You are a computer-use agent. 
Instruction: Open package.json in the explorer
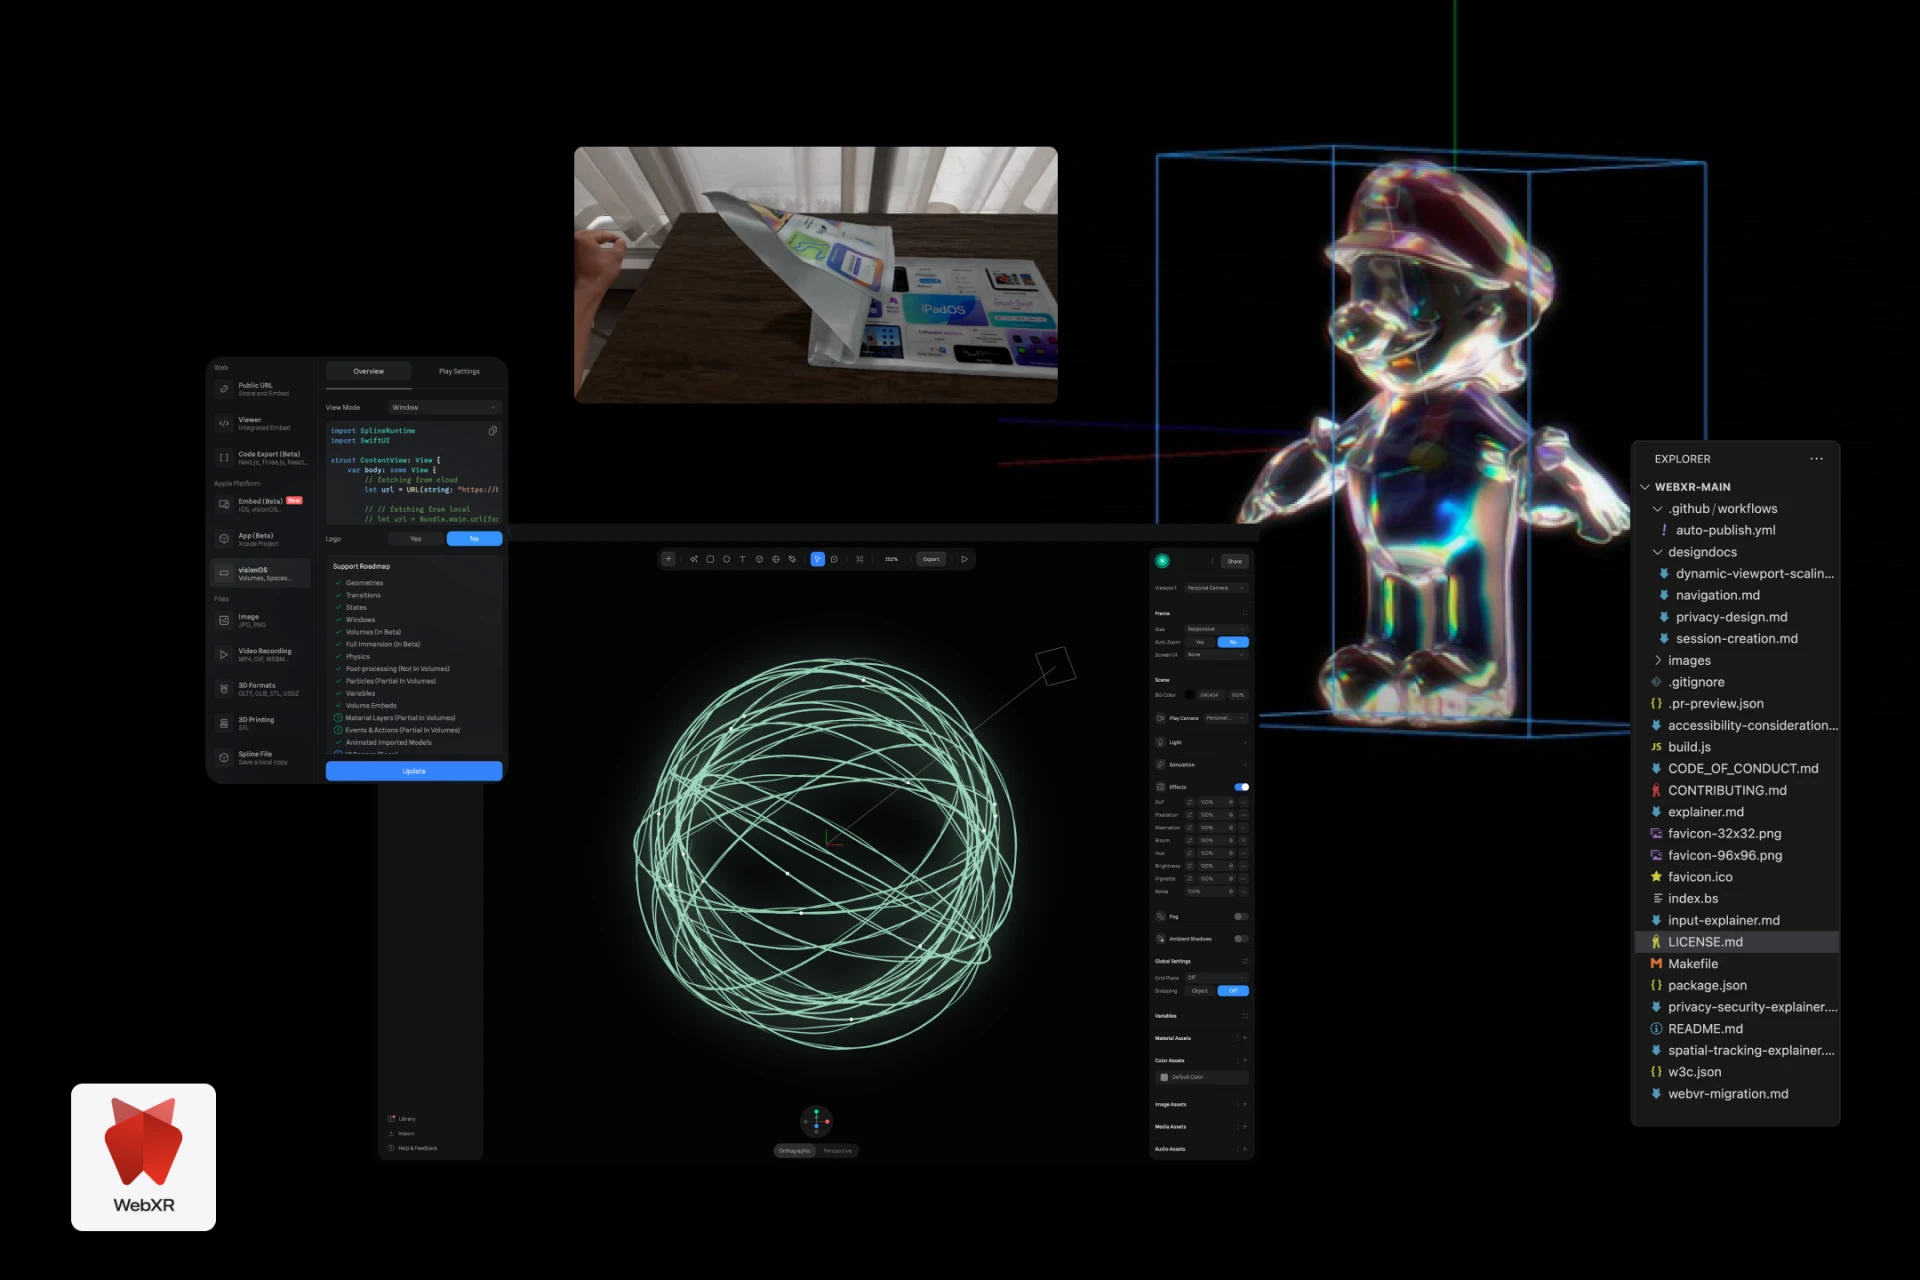click(x=1737, y=985)
